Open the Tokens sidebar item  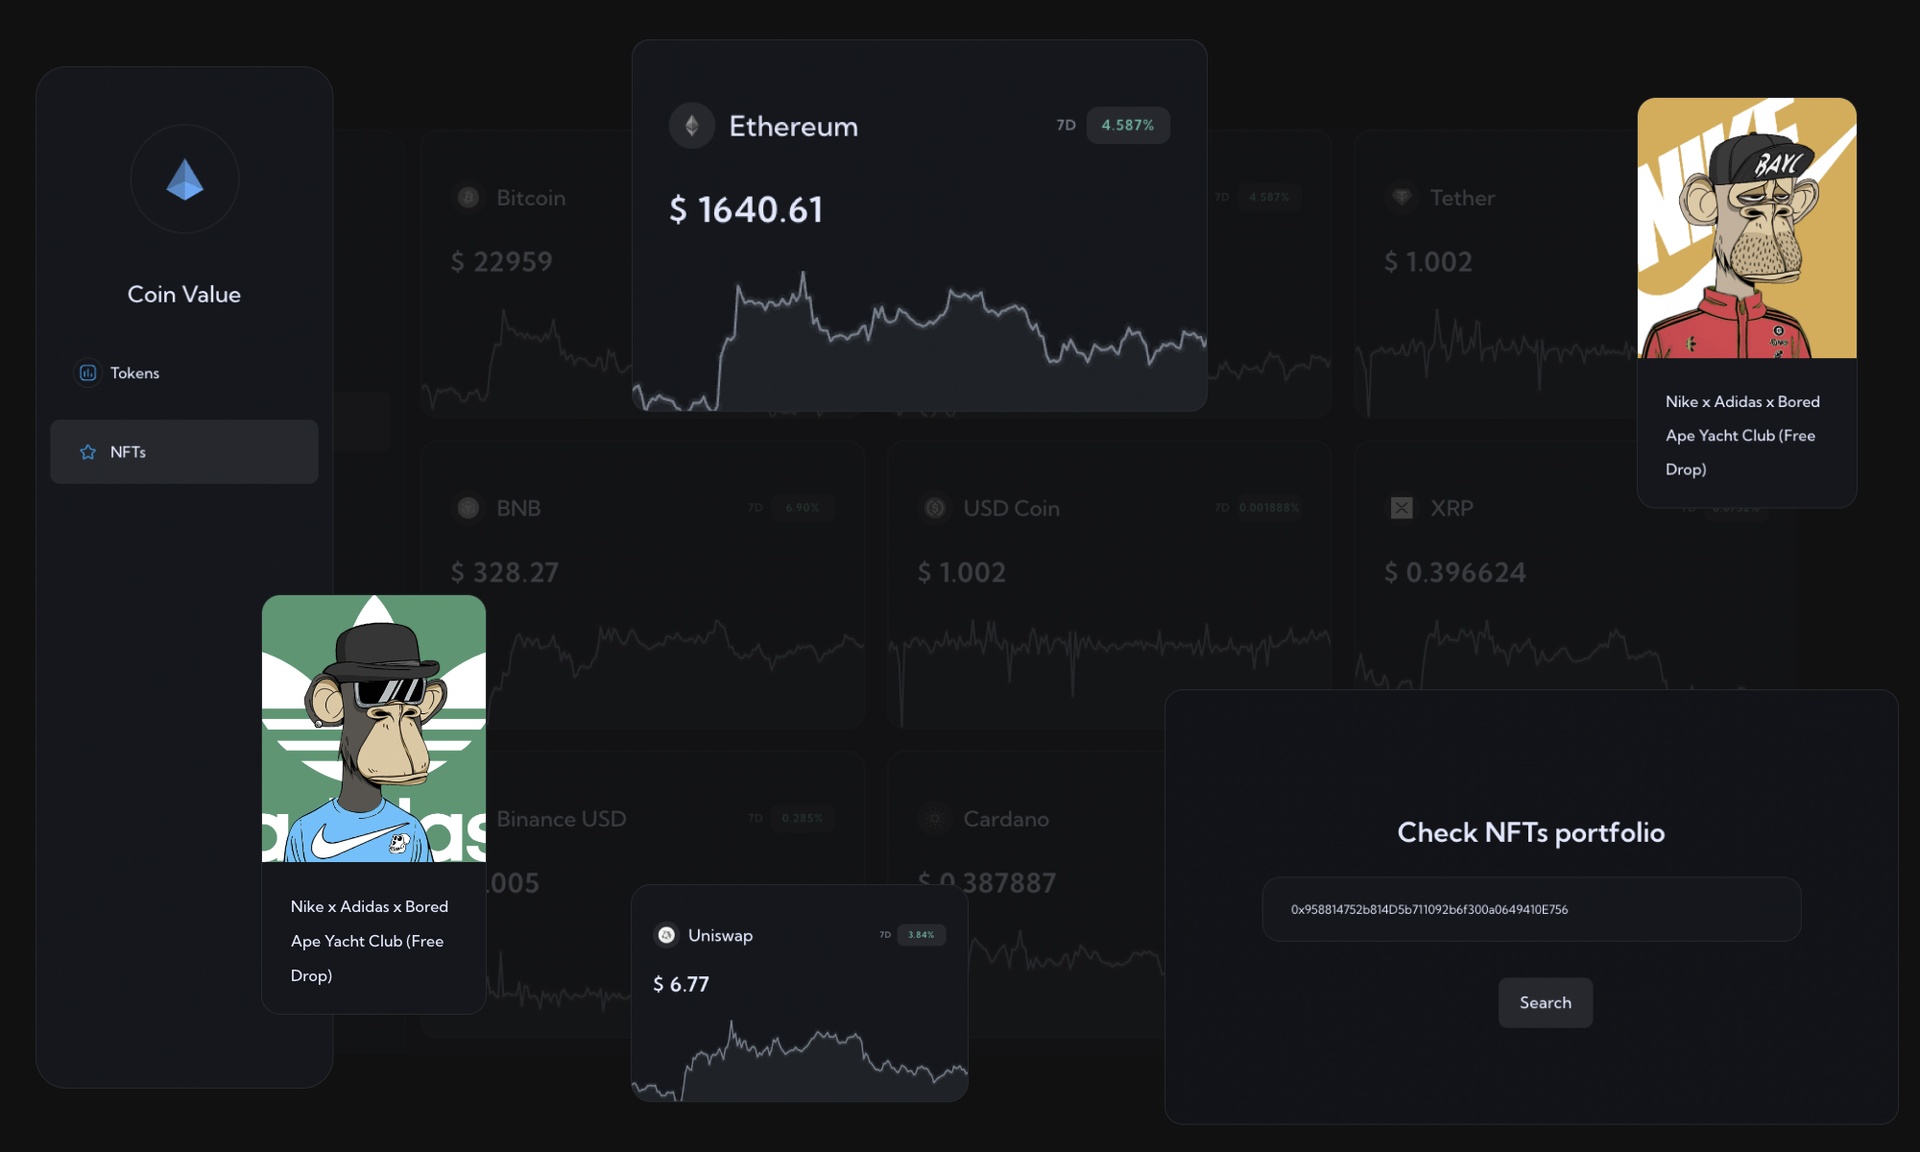(x=184, y=373)
